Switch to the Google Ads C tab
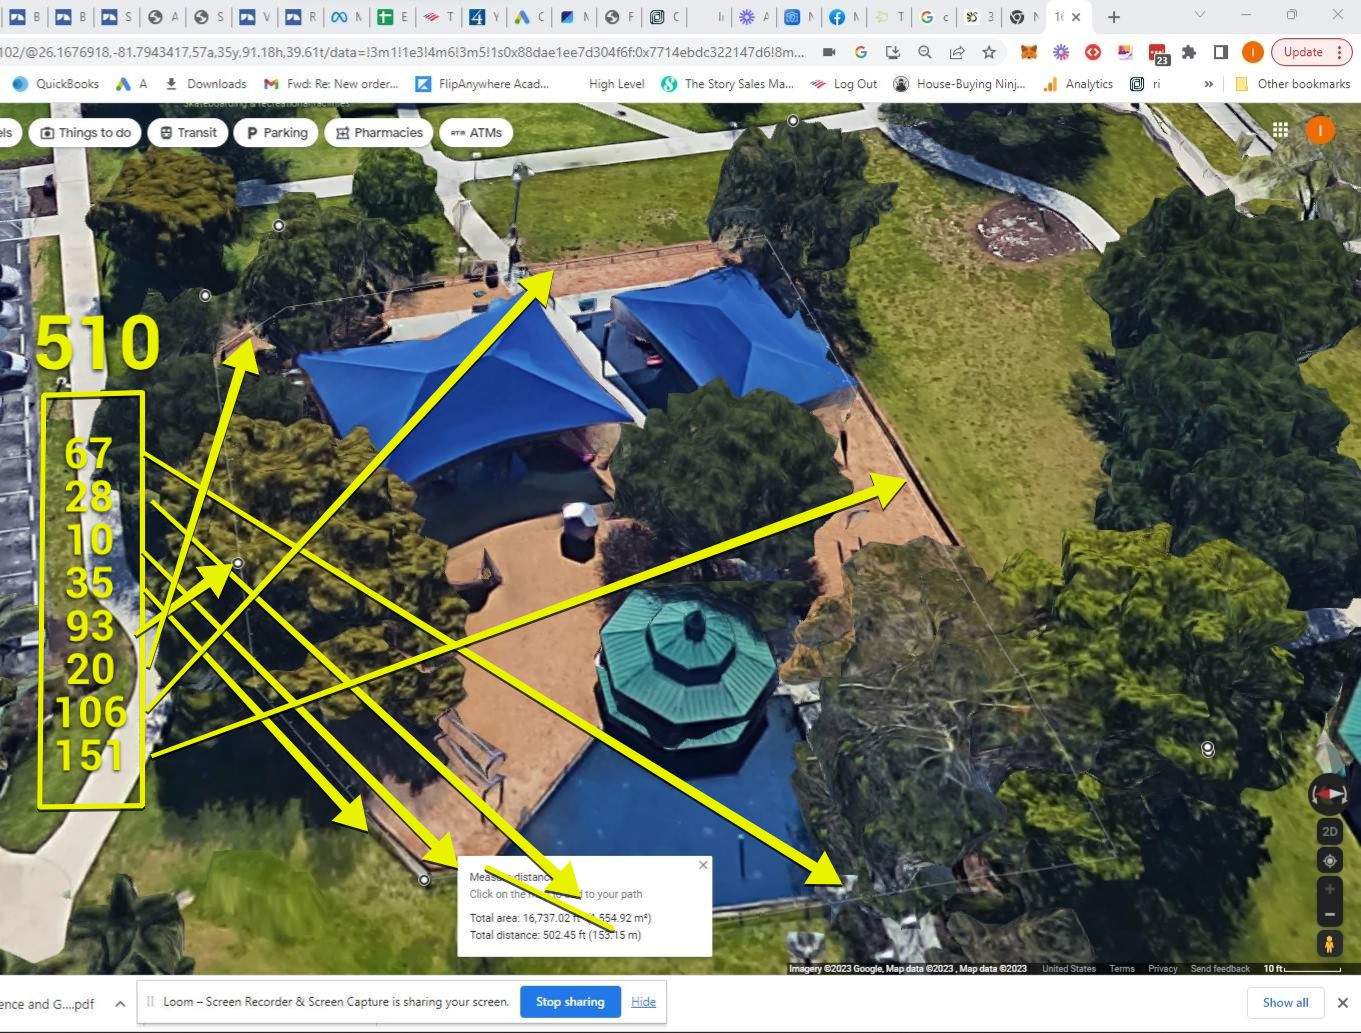The height and width of the screenshot is (1033, 1361). [528, 17]
